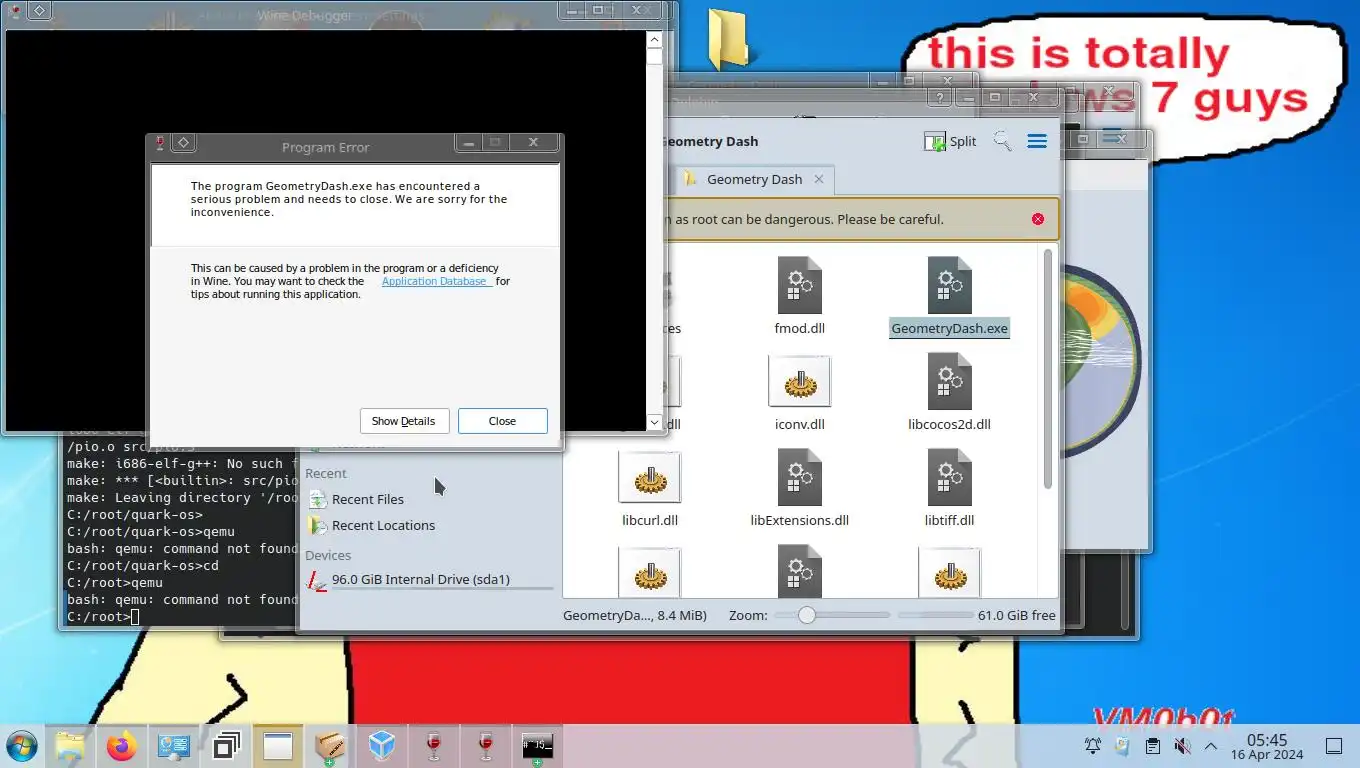The image size is (1360, 768).
Task: Open the cardboard box package taskbar icon
Action: point(330,746)
